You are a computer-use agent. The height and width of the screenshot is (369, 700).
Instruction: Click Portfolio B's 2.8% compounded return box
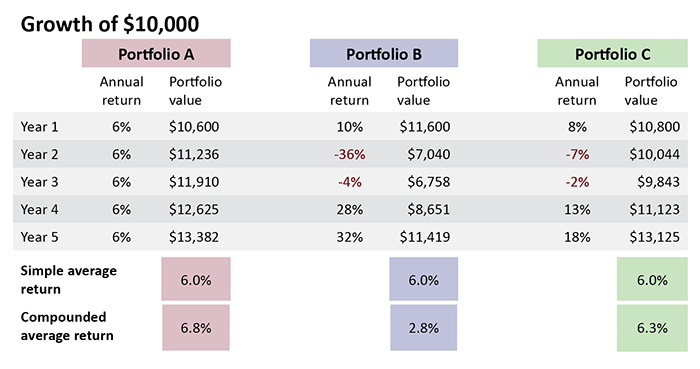[424, 328]
